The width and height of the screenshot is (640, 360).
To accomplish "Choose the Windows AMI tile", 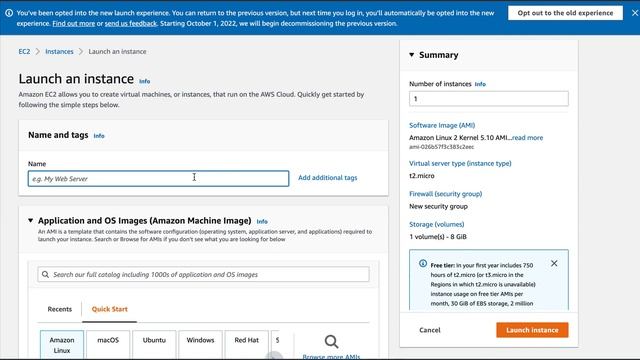I will tap(200, 345).
